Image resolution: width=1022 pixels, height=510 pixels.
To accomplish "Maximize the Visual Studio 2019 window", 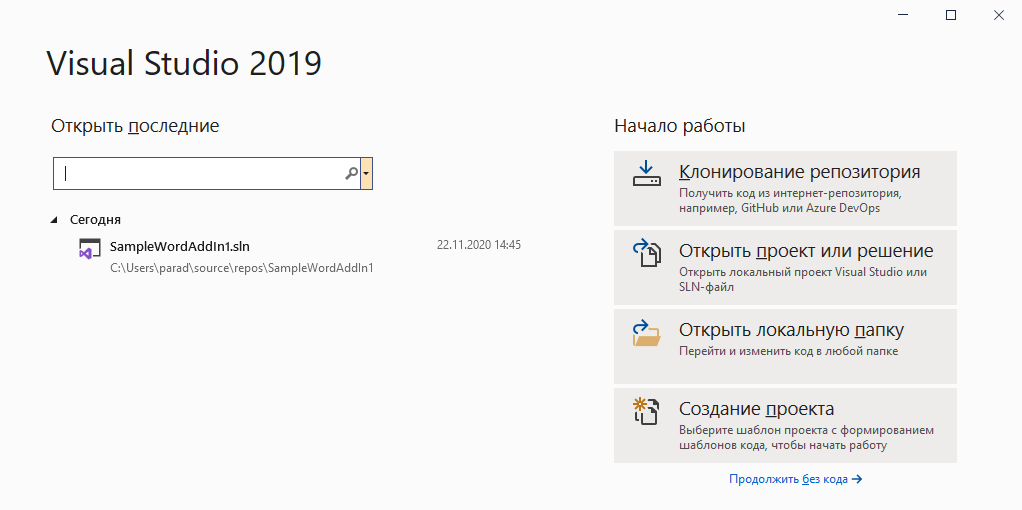I will click(x=951, y=15).
